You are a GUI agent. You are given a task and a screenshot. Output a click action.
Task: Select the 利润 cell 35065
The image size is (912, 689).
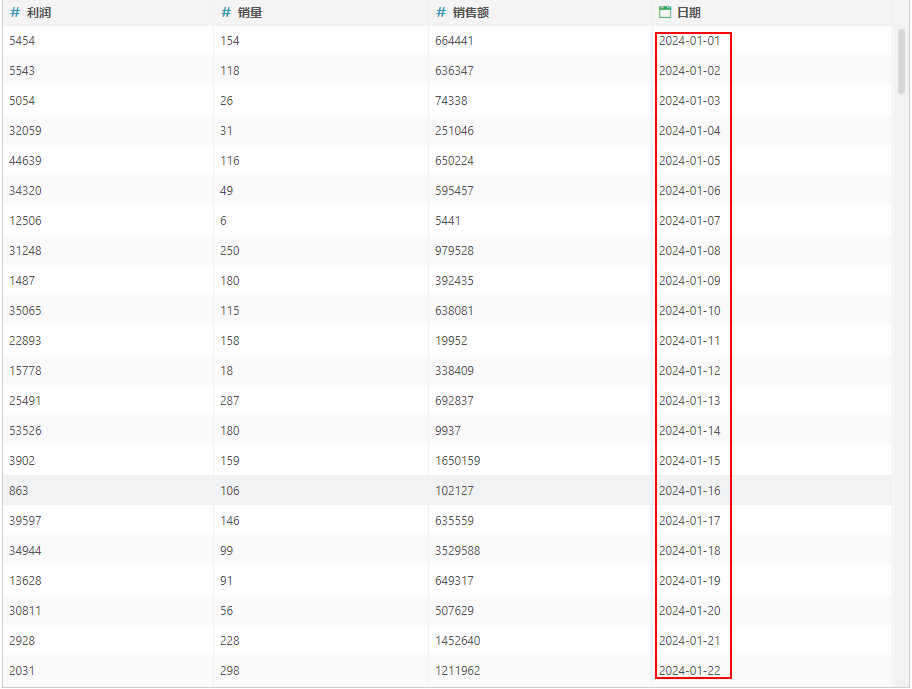(26, 310)
